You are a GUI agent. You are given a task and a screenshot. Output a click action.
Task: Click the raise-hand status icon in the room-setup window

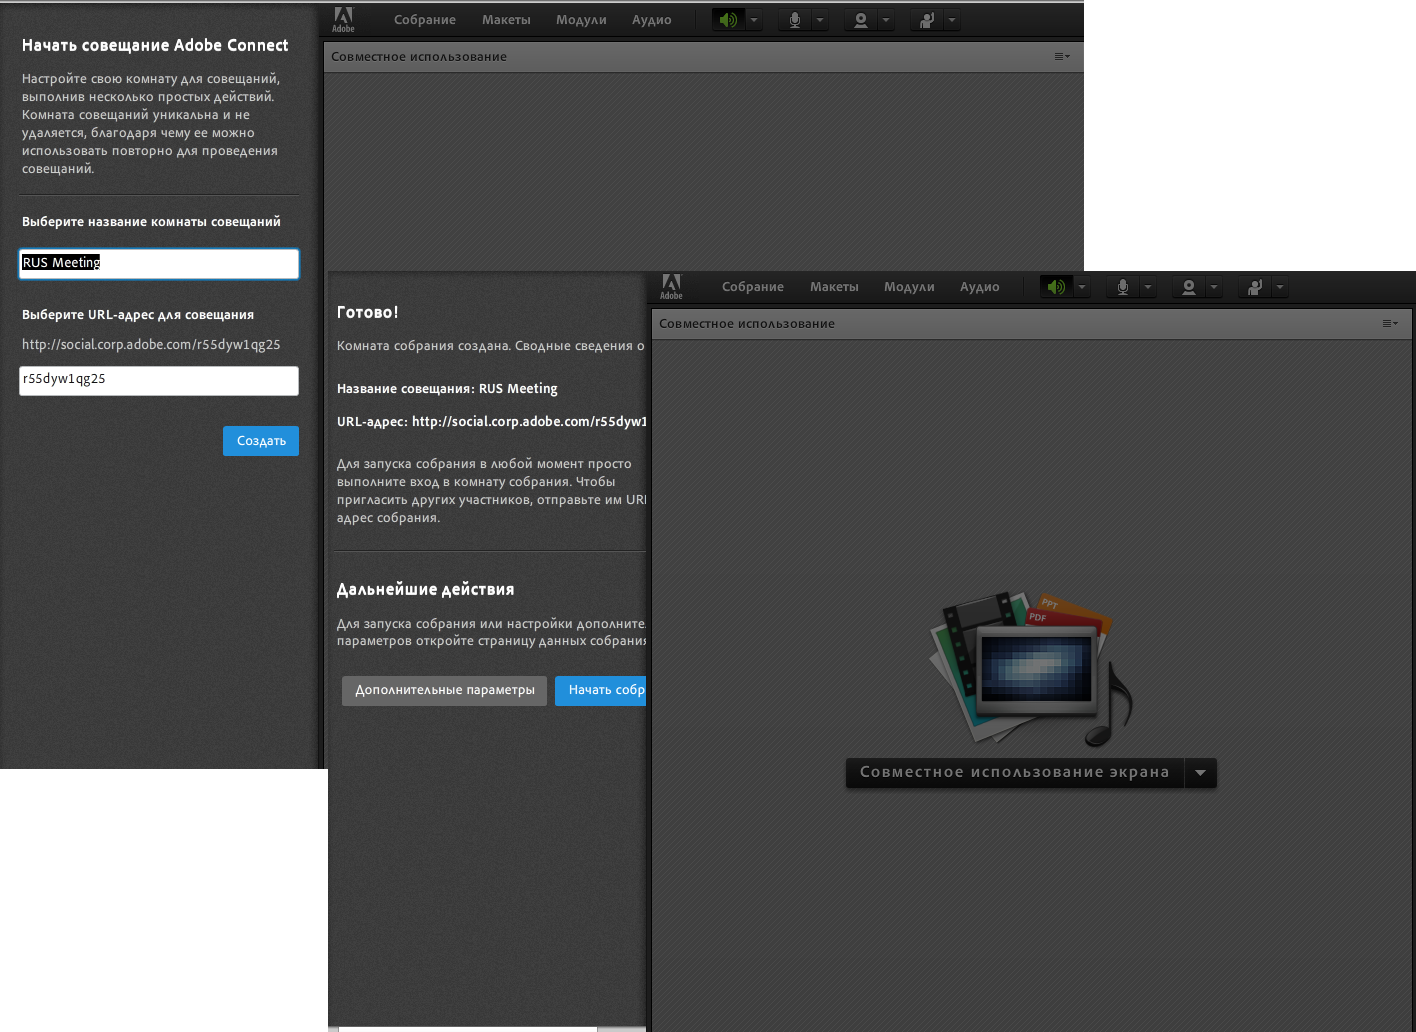coord(927,20)
